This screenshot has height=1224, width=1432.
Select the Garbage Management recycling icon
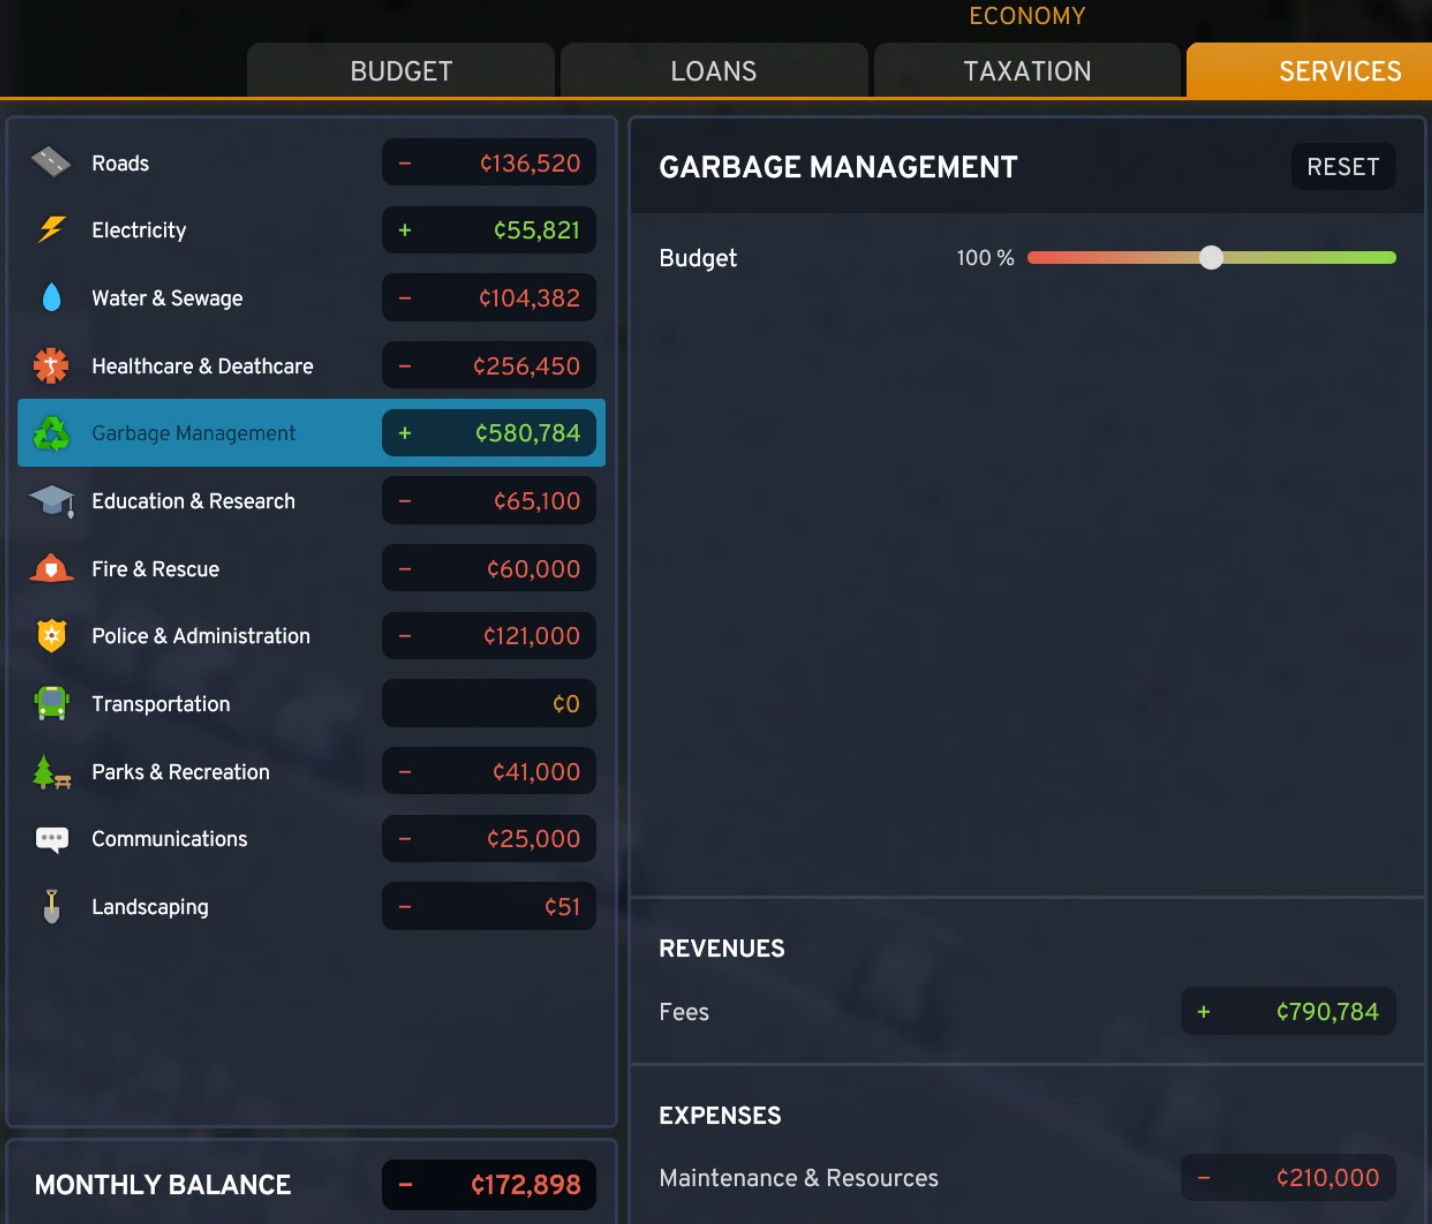51,433
